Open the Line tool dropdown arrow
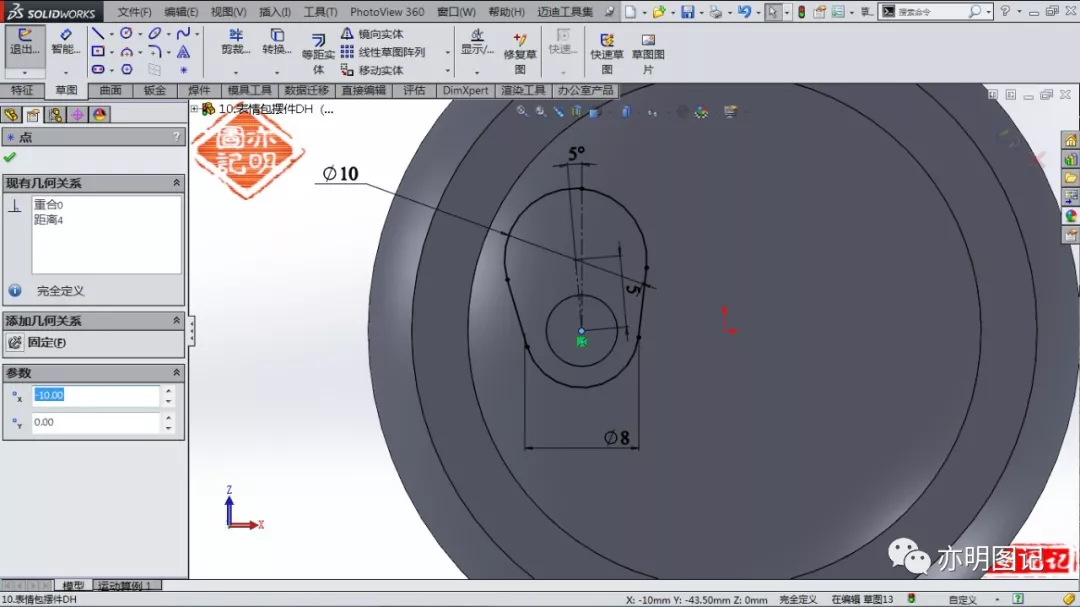This screenshot has height=607, width=1080. pyautogui.click(x=111, y=33)
